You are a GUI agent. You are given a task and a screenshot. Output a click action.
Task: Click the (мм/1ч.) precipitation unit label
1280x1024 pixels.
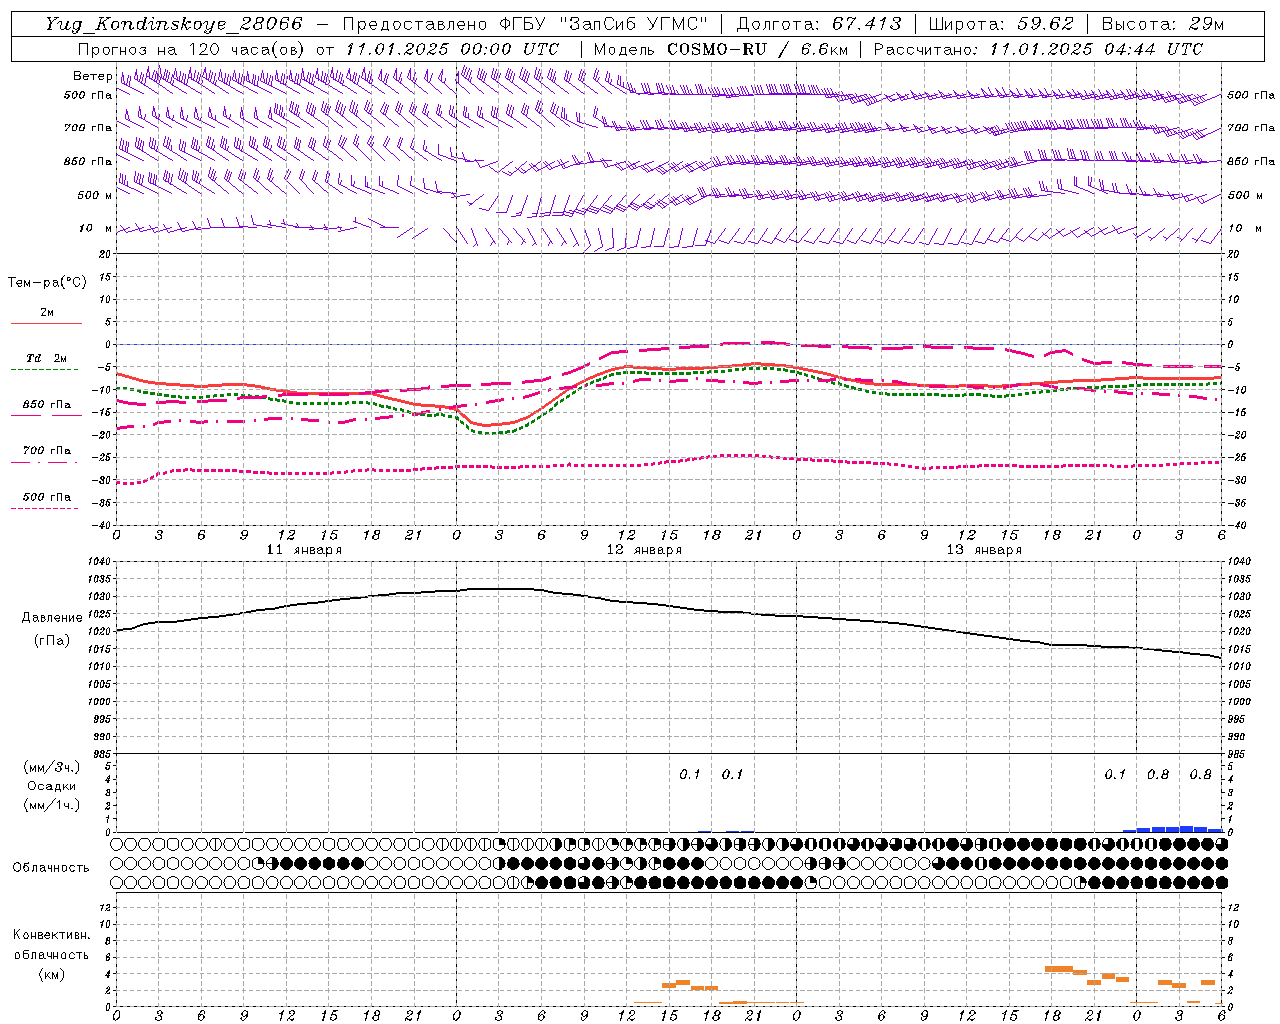(52, 805)
